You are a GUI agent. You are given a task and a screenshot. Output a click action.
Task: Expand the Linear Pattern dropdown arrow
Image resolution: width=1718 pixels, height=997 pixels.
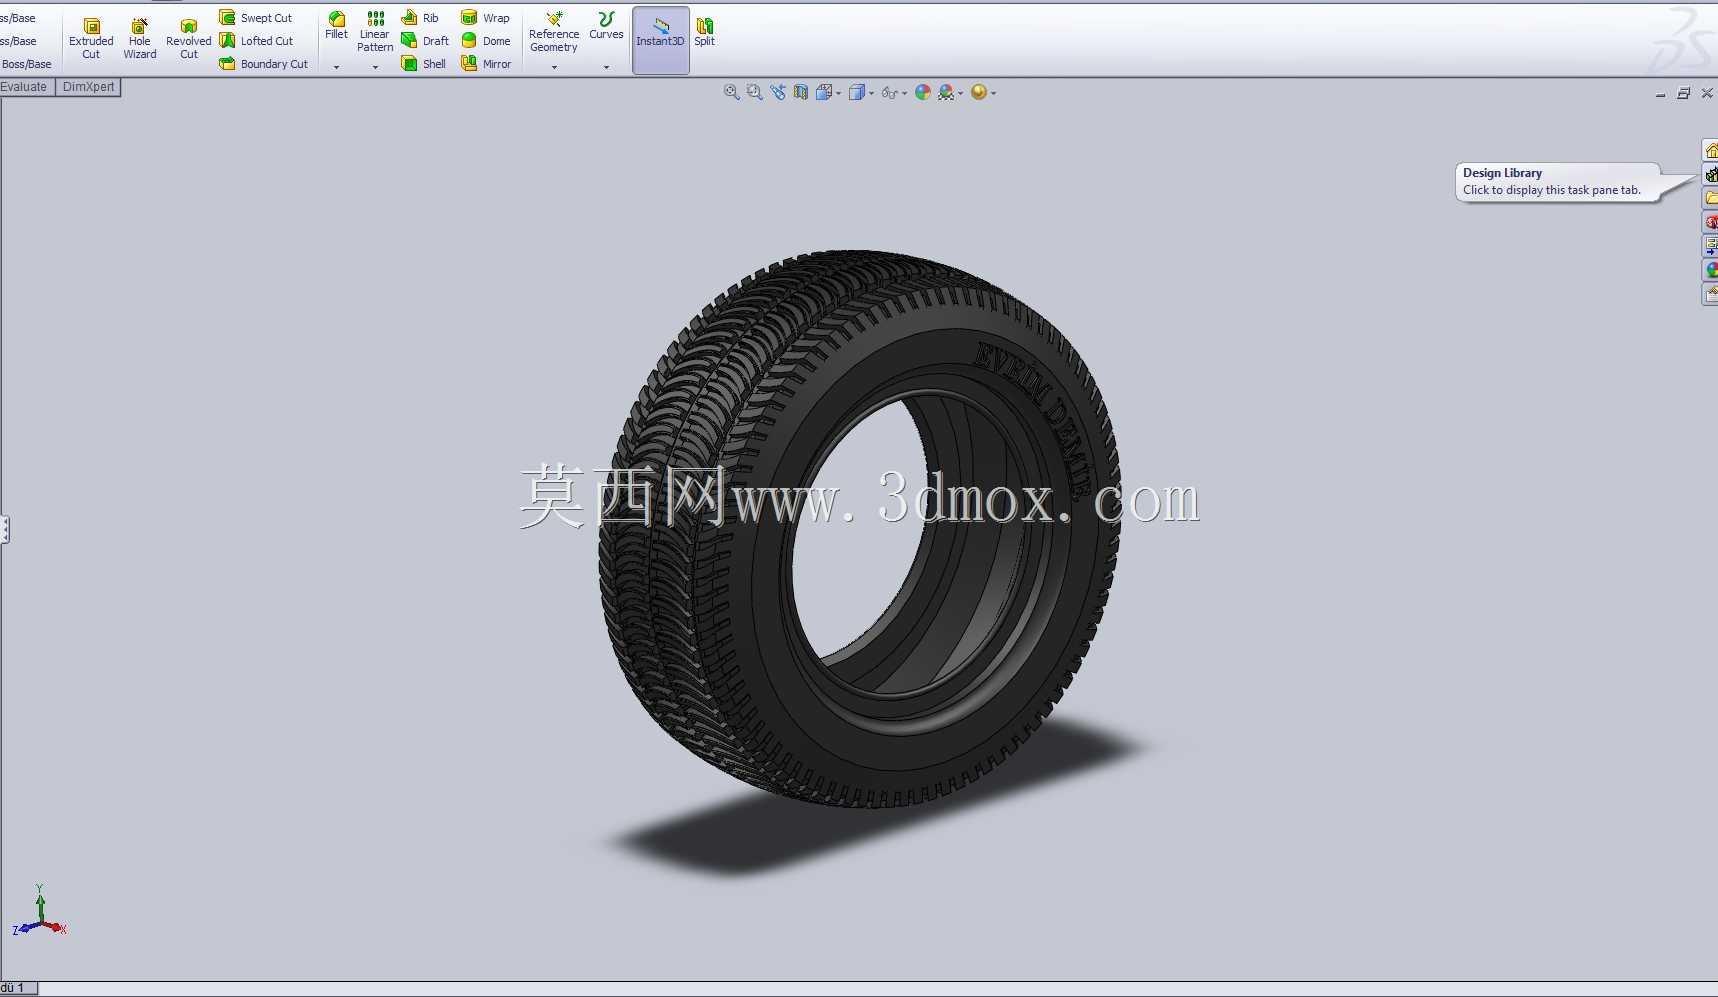click(375, 67)
